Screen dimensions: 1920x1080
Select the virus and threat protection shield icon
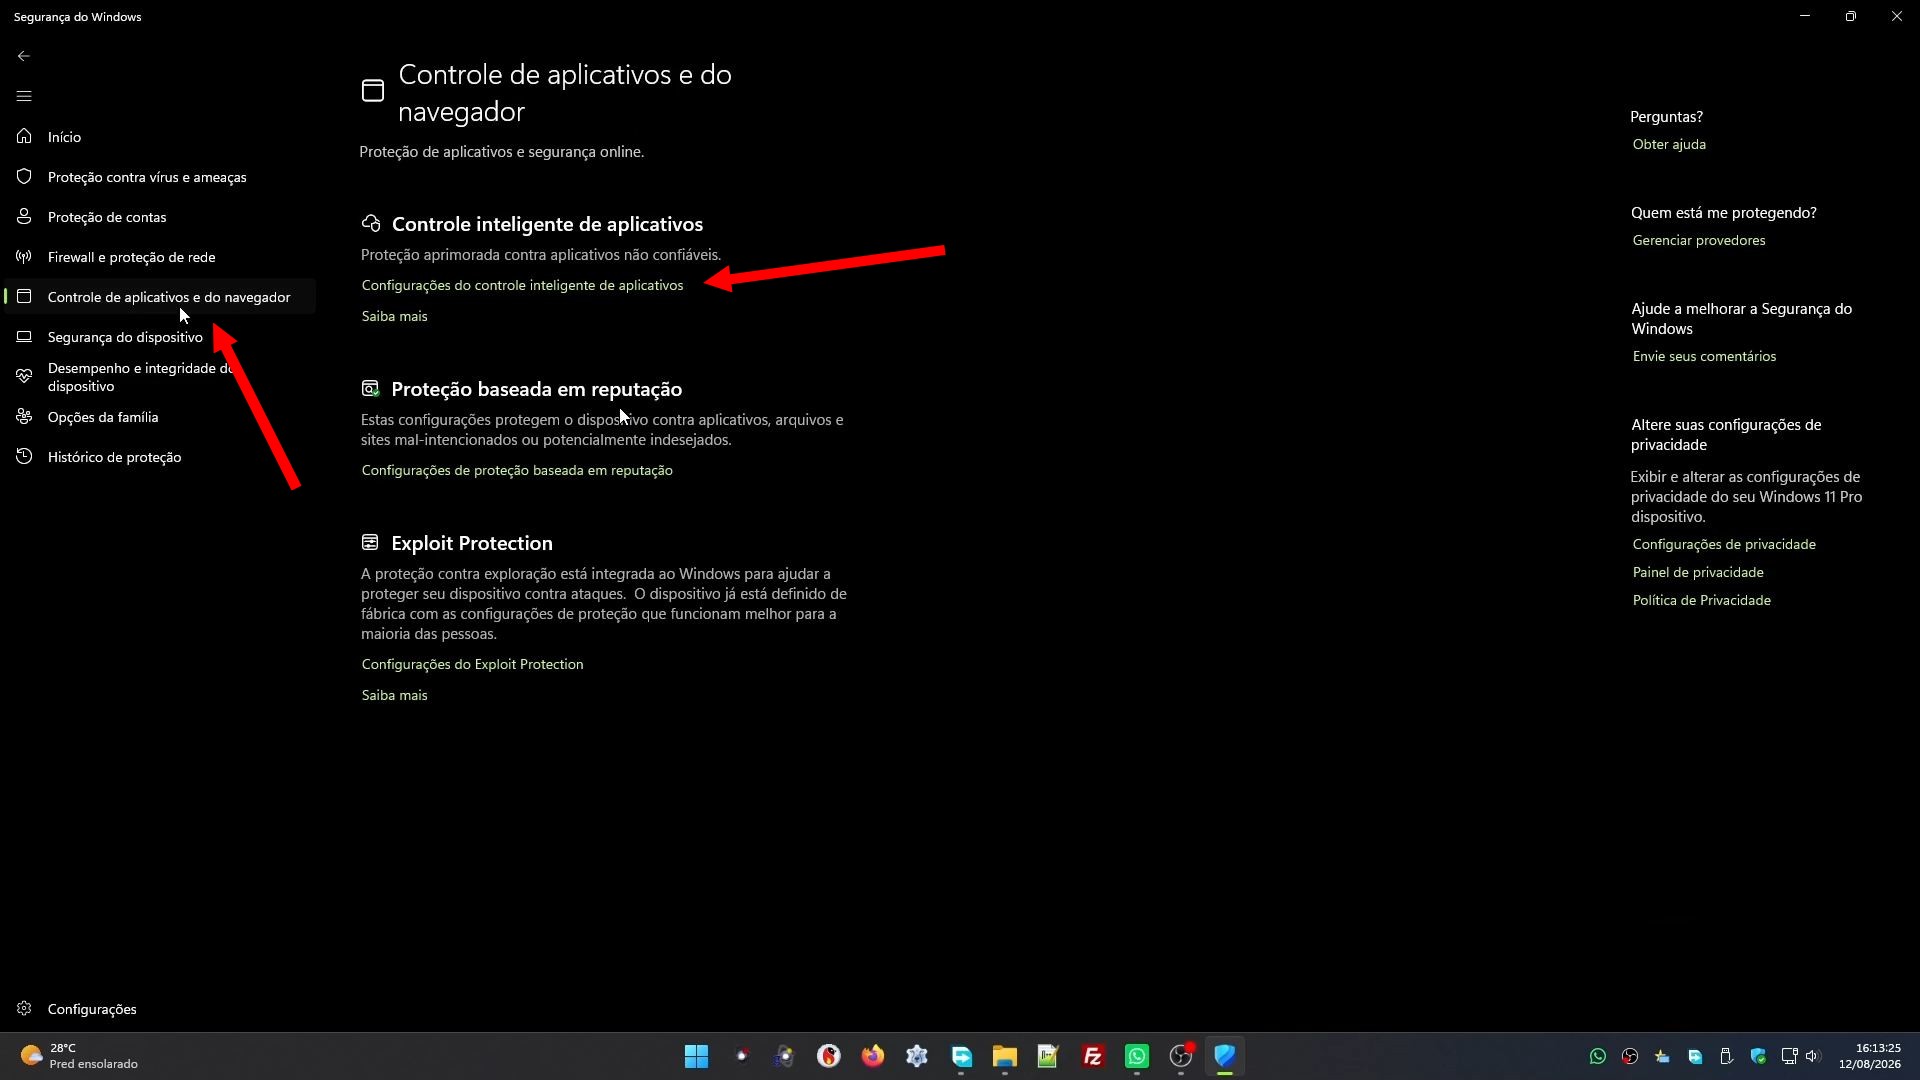click(24, 176)
